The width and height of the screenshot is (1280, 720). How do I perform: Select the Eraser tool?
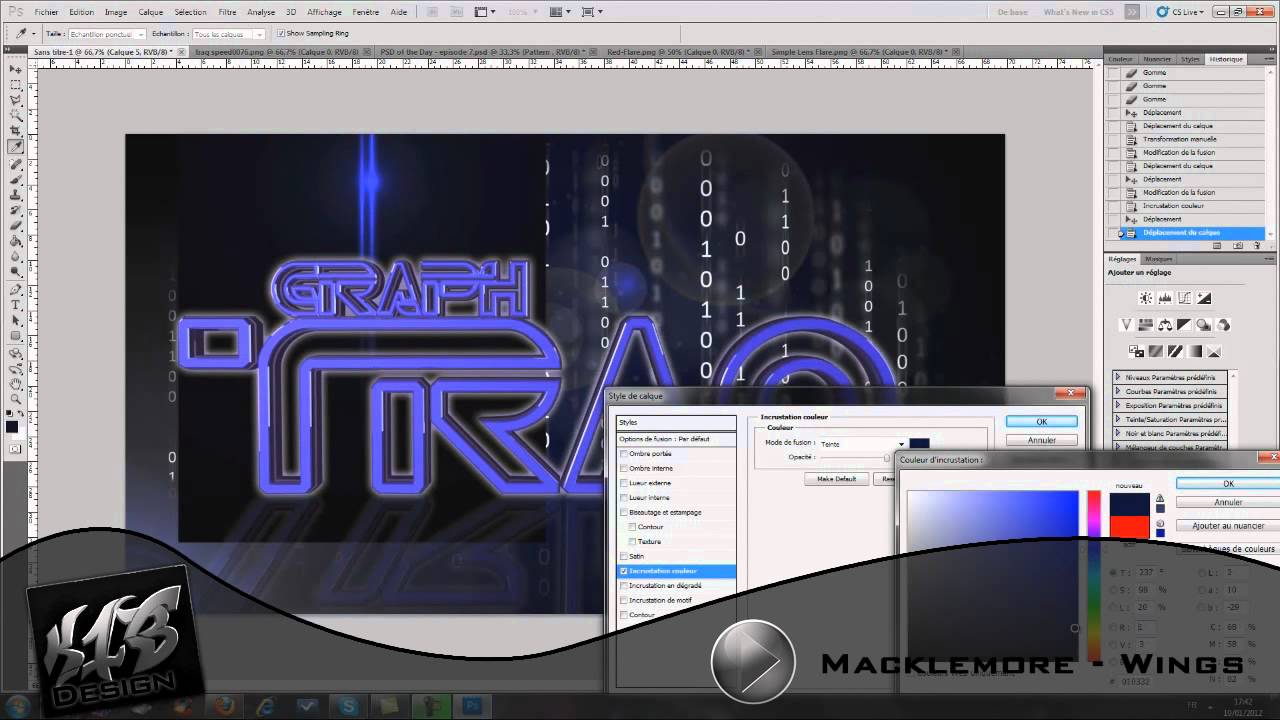click(x=16, y=227)
